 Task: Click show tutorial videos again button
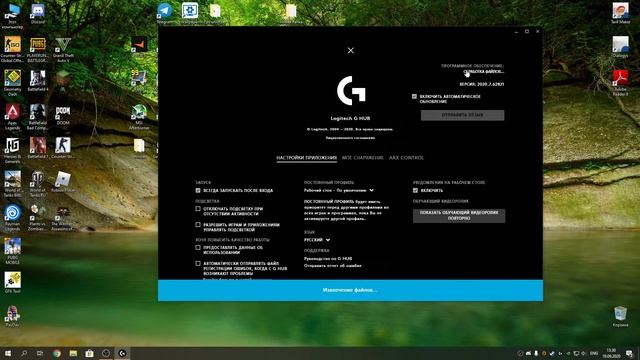click(459, 216)
